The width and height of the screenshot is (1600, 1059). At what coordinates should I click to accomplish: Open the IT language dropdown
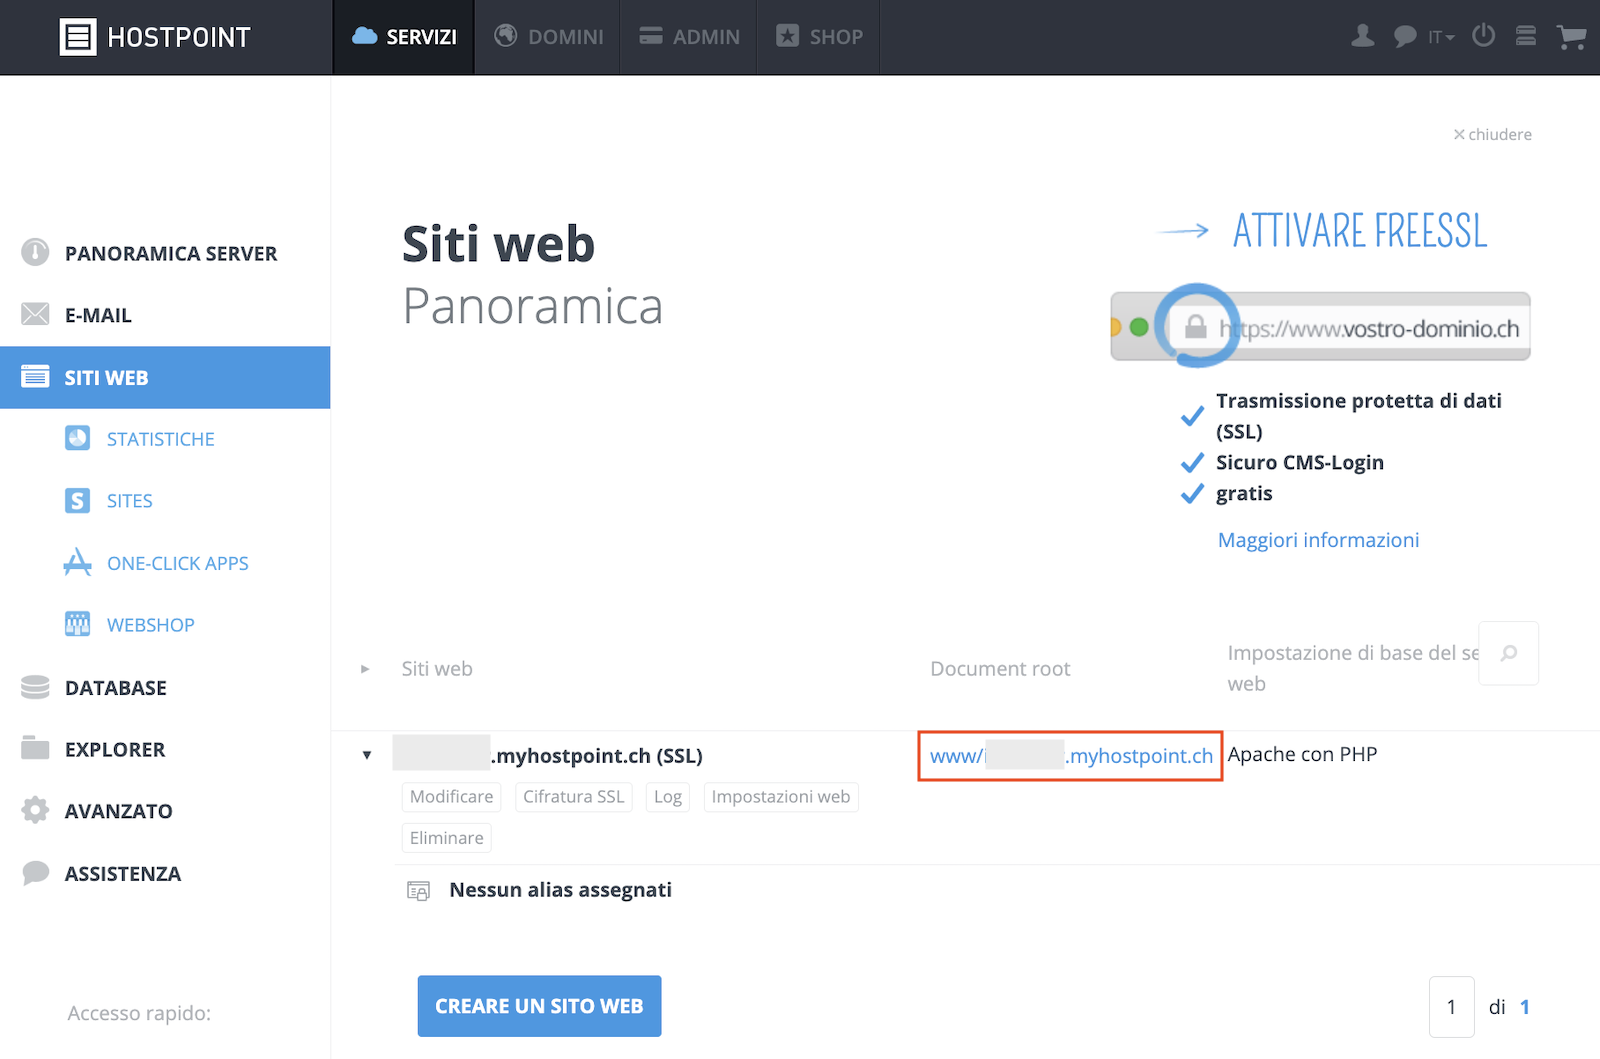[x=1441, y=37]
